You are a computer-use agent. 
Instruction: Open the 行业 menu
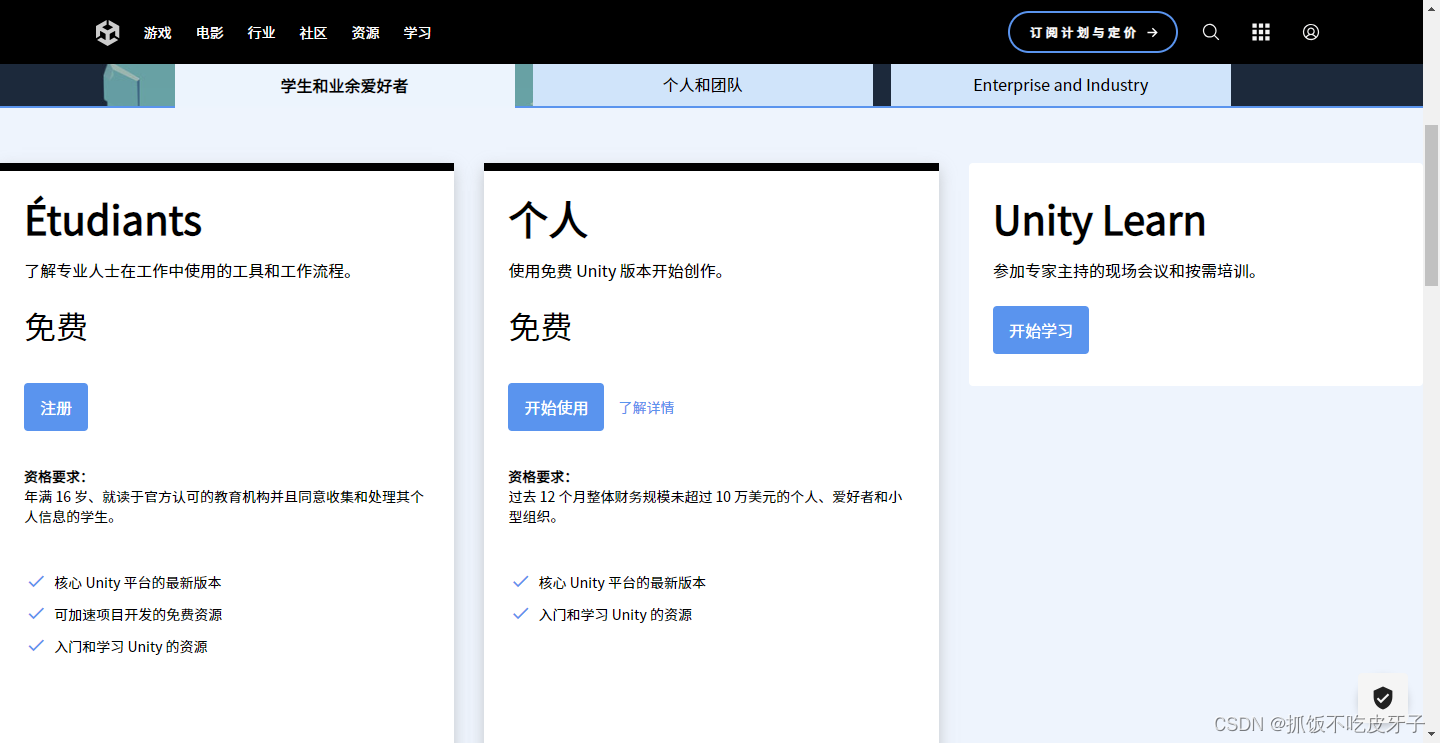coord(262,33)
